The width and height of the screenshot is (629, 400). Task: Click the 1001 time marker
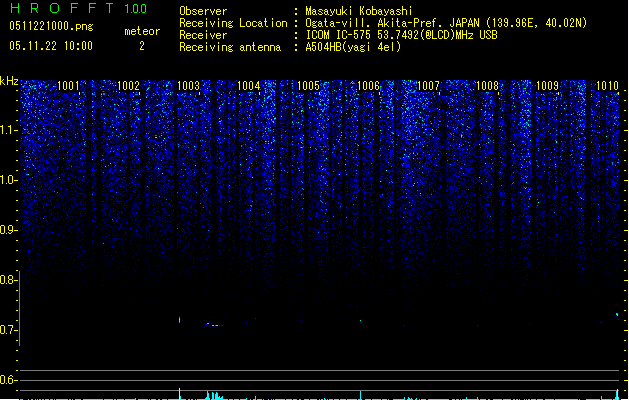tap(69, 85)
